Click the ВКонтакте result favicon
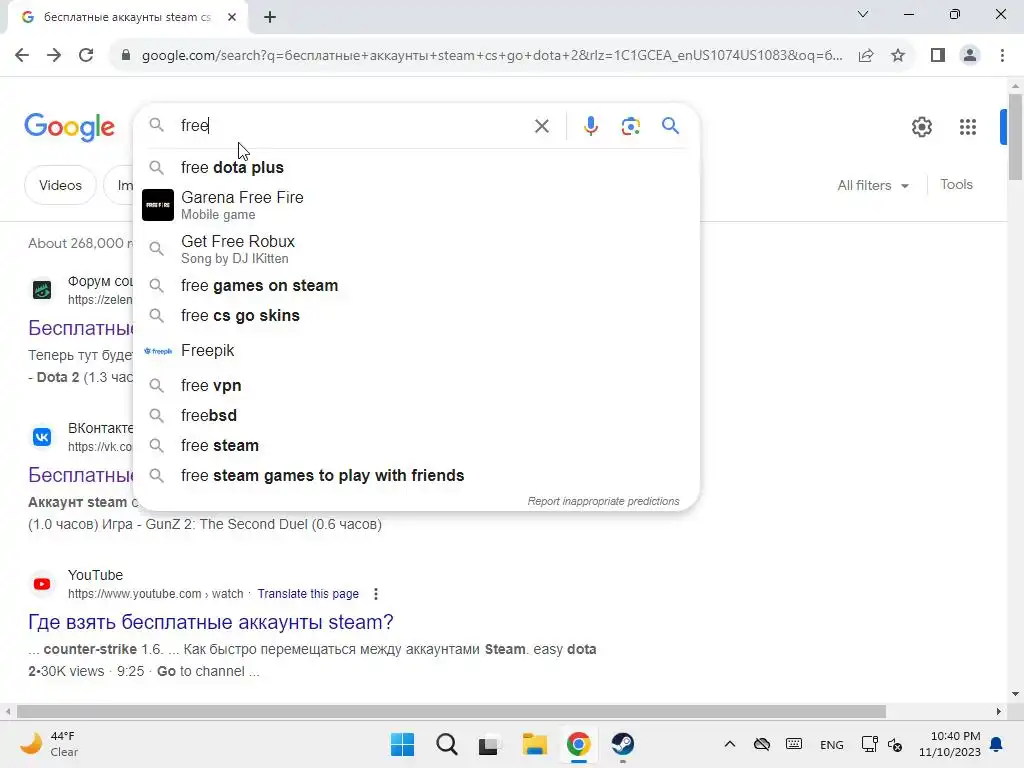This screenshot has height=768, width=1024. pos(42,437)
